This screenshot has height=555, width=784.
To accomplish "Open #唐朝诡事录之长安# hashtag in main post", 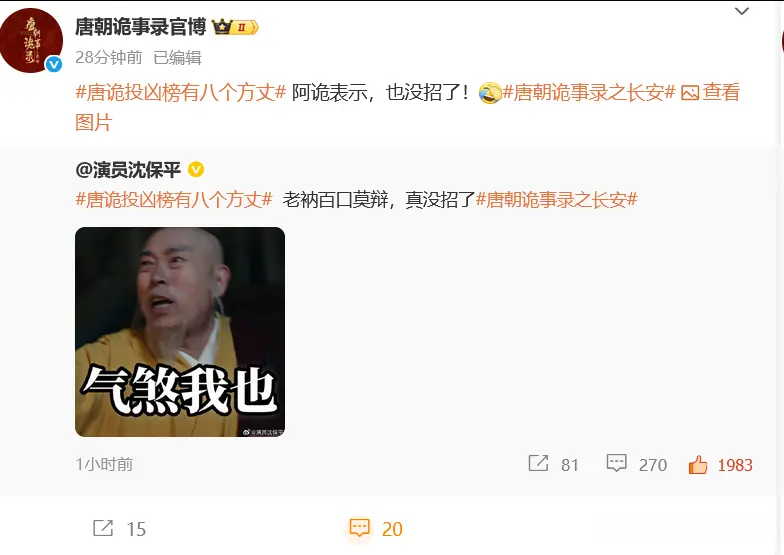I will (589, 93).
